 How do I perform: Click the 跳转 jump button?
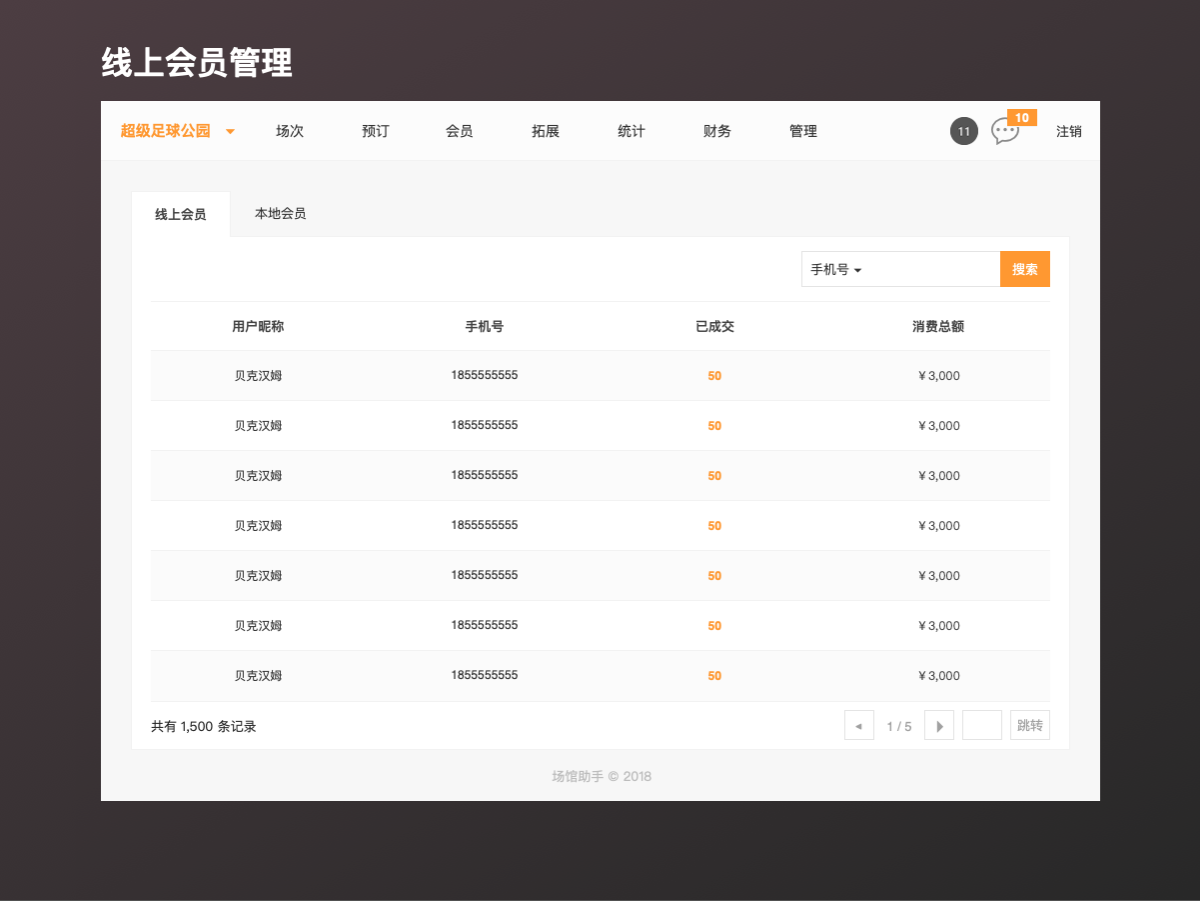click(1030, 725)
